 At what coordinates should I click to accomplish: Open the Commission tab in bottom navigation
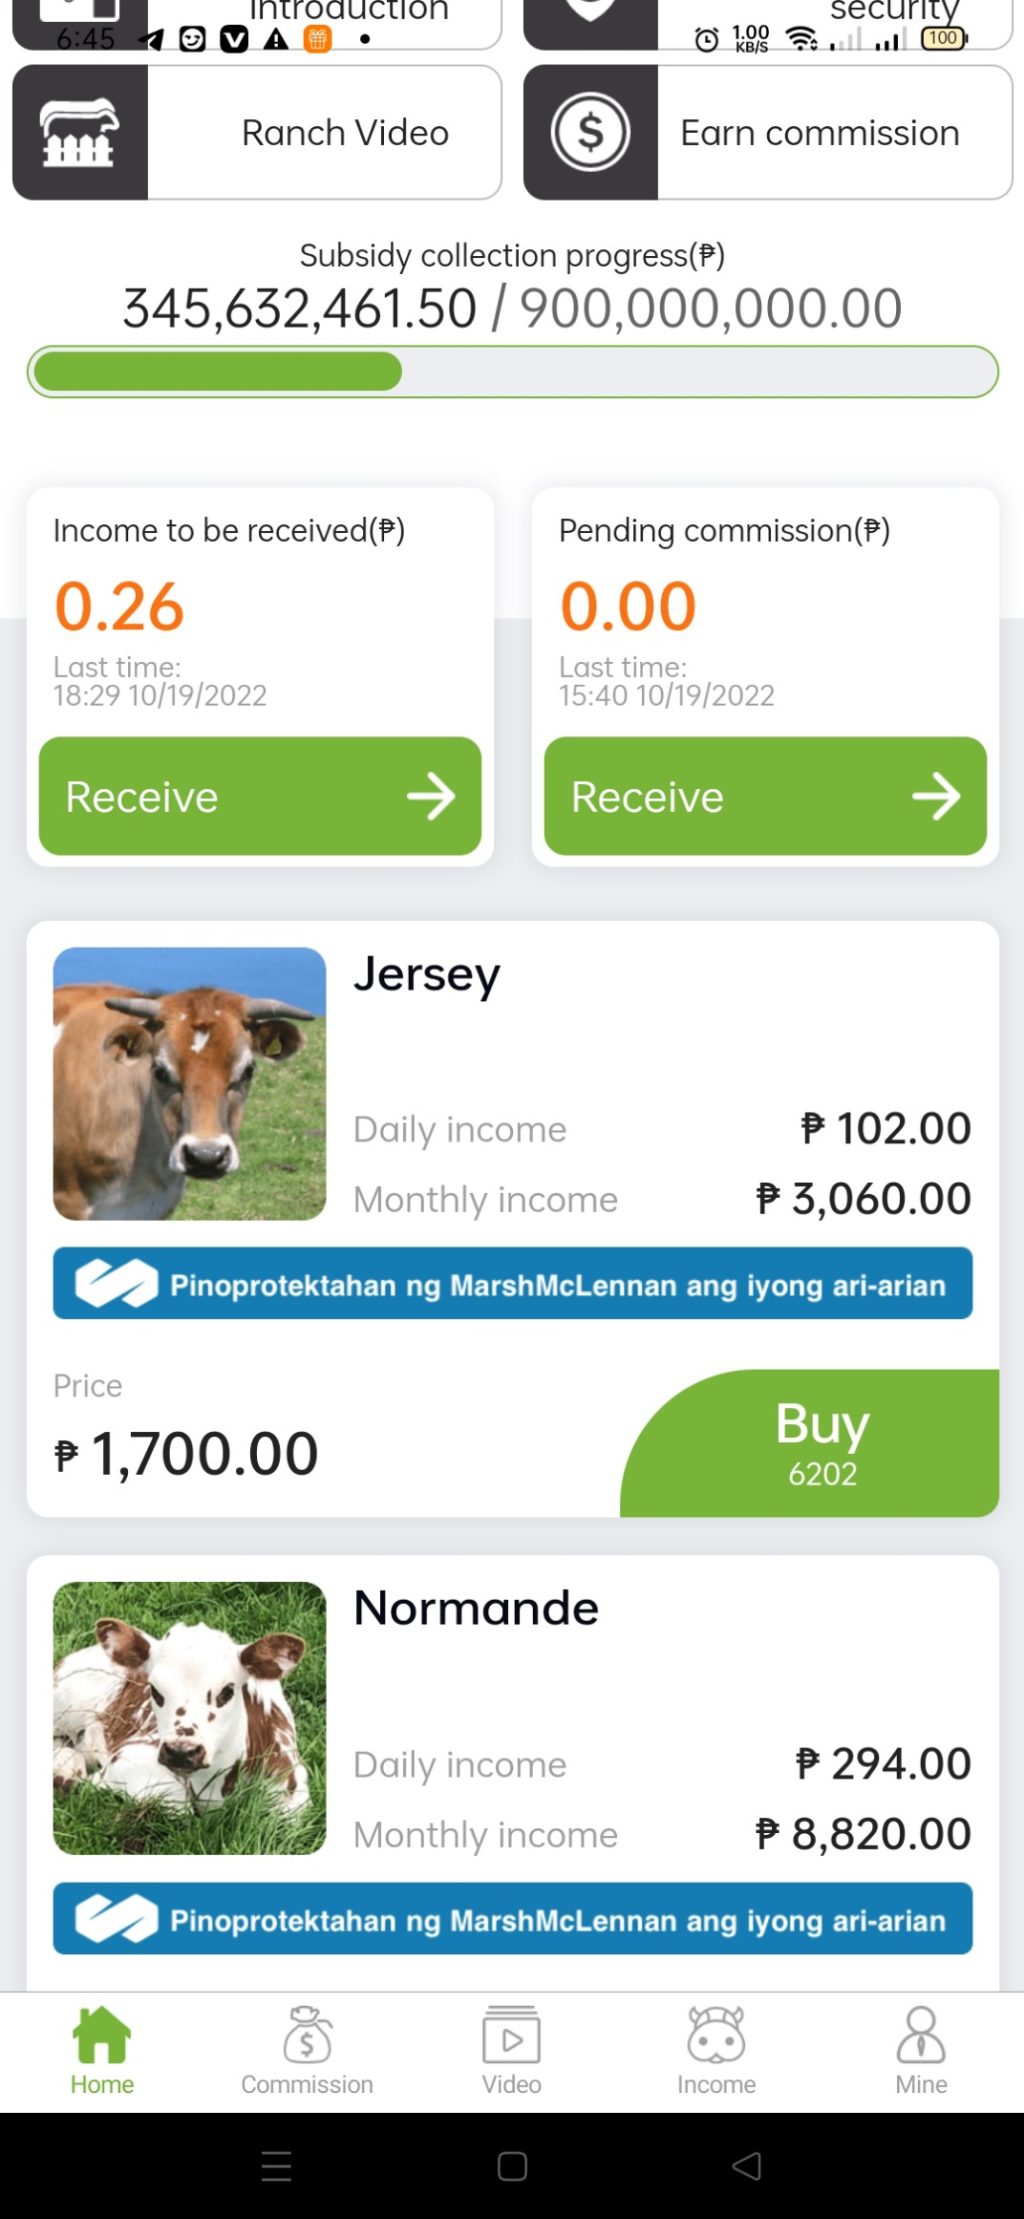[x=307, y=2050]
